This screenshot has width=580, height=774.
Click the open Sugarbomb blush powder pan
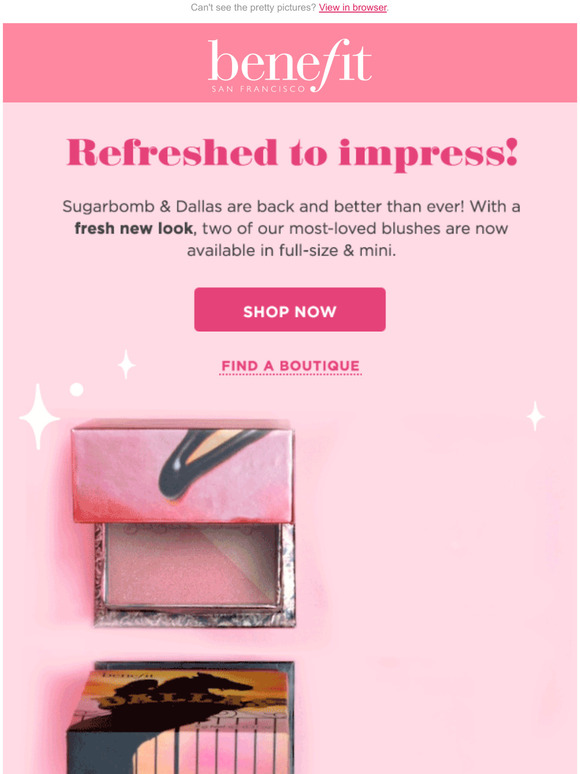click(x=192, y=564)
